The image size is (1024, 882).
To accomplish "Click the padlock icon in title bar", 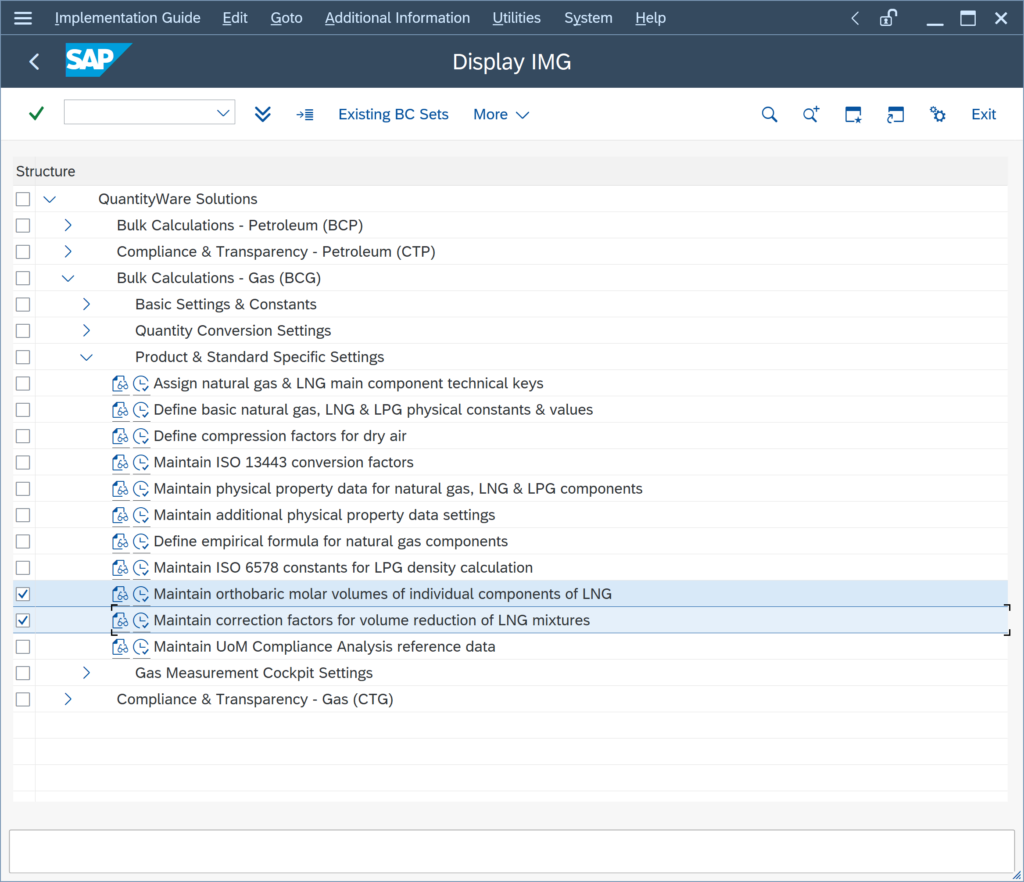I will (888, 18).
